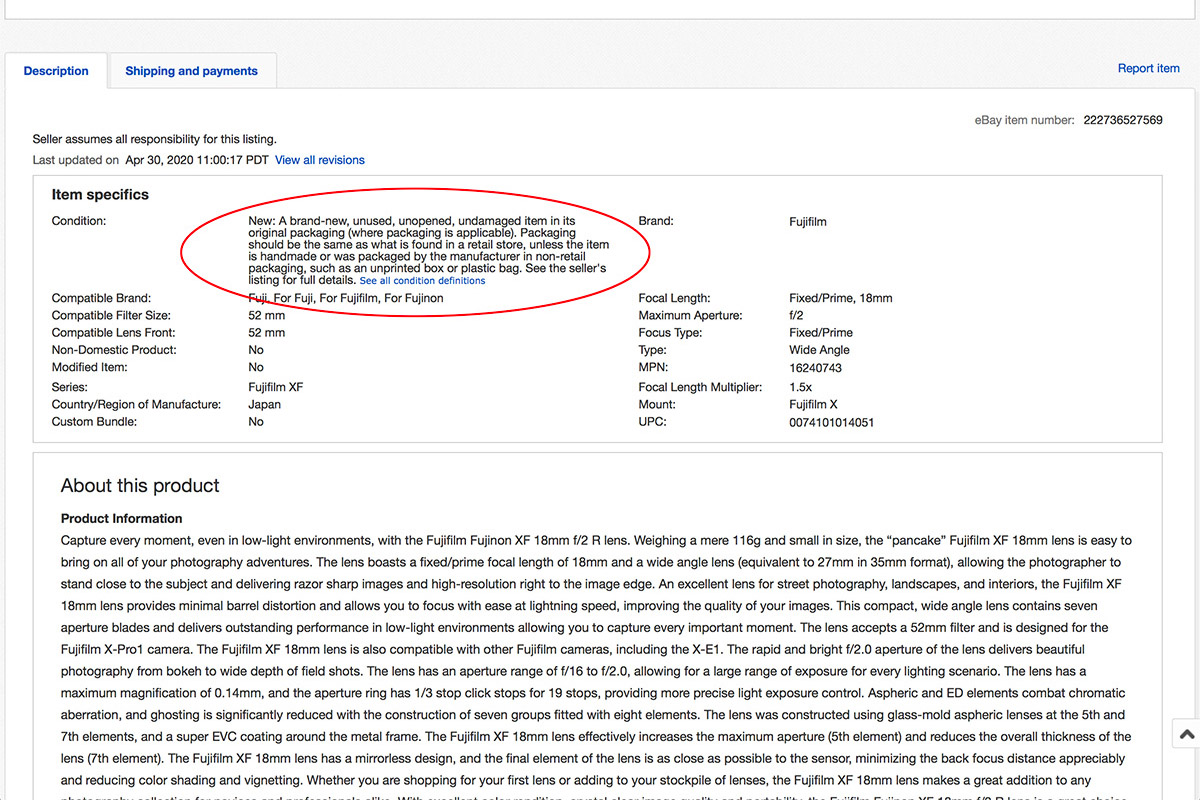This screenshot has height=800, width=1200.
Task: Click the Mount value Fujifilm X
Action: click(813, 405)
